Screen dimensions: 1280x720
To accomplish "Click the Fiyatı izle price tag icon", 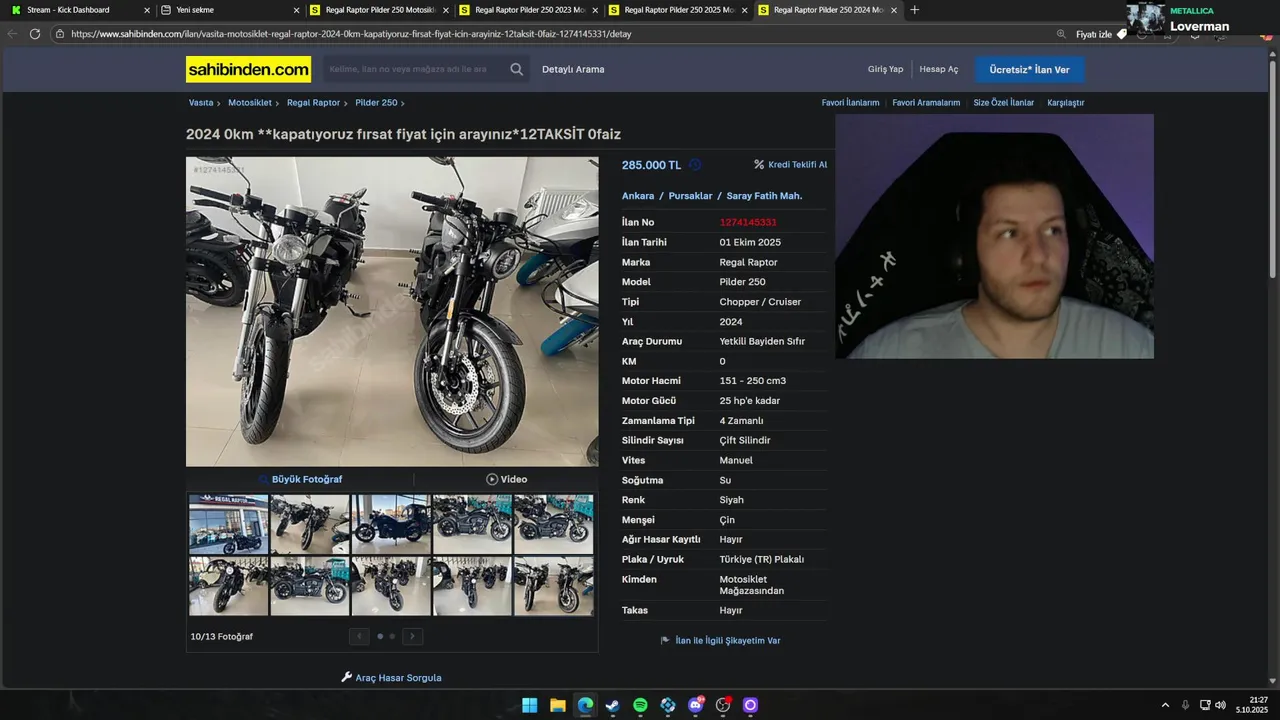I will coord(1121,34).
